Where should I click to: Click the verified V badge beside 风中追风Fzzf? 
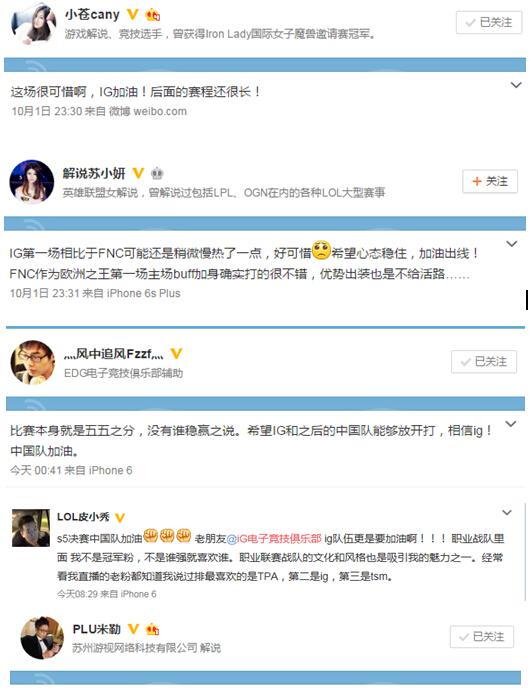[x=176, y=353]
